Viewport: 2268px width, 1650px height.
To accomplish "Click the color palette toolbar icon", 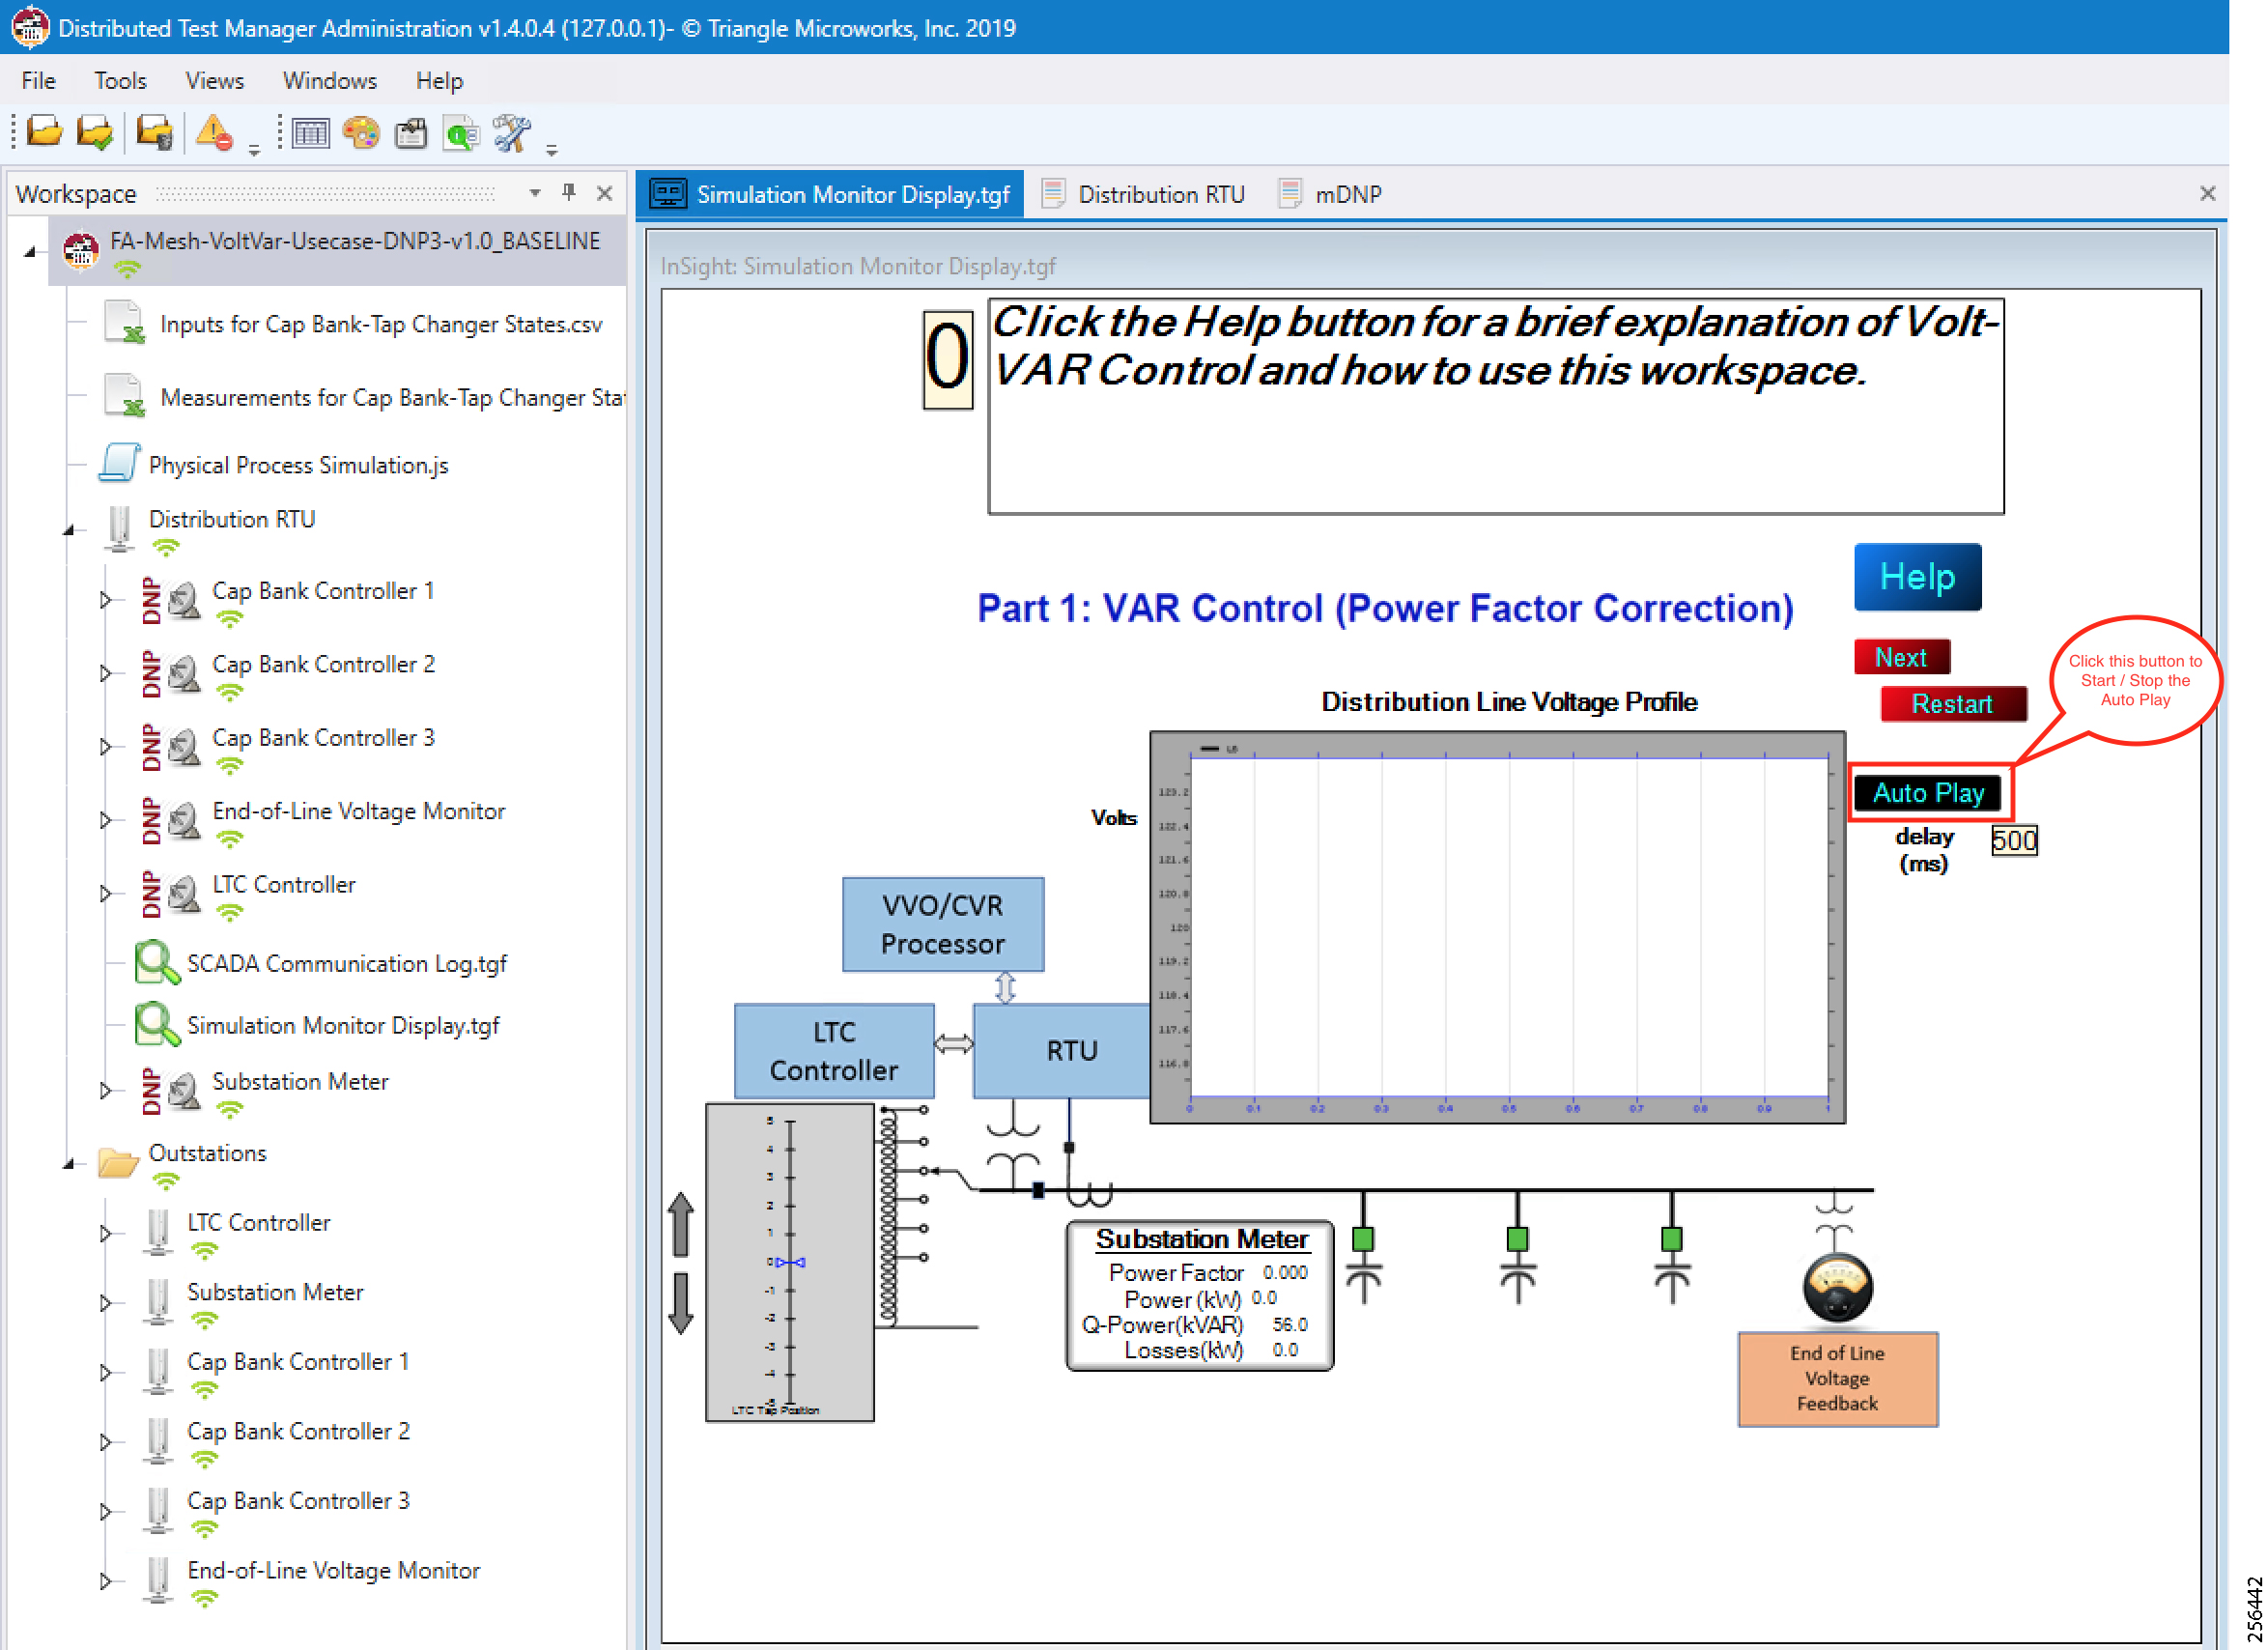I will coord(361,132).
